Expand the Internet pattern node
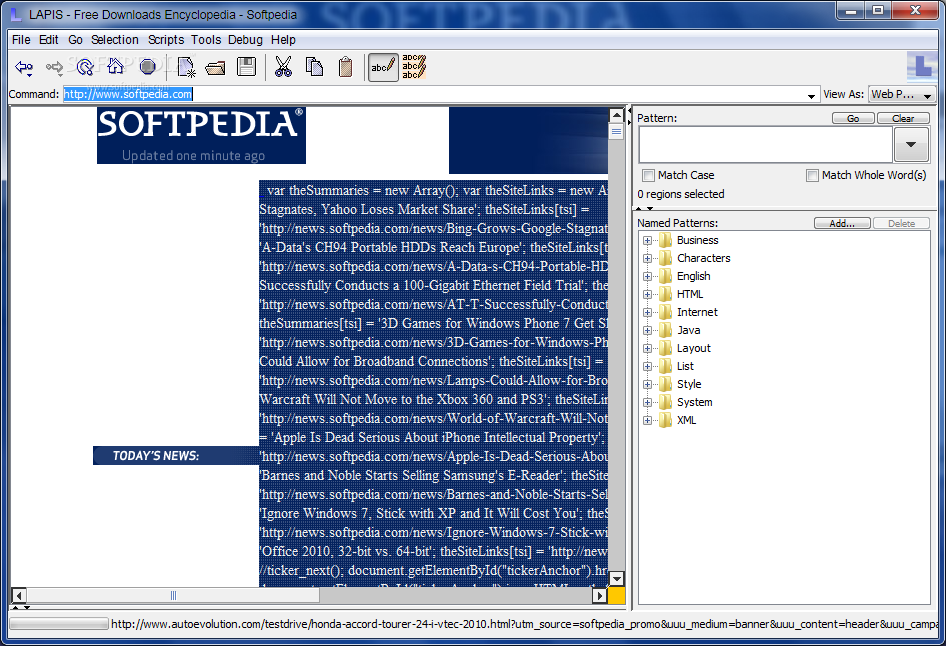Viewport: 946px width, 646px height. [647, 312]
